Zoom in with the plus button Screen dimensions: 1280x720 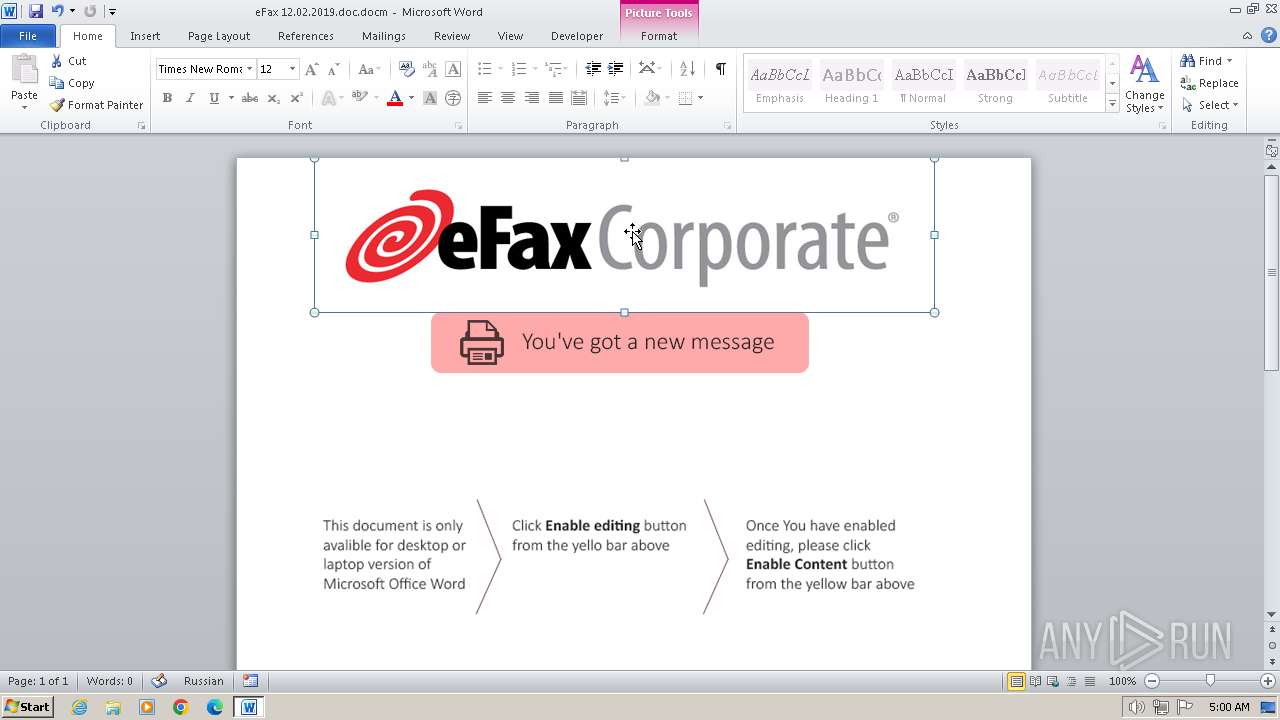(1267, 681)
